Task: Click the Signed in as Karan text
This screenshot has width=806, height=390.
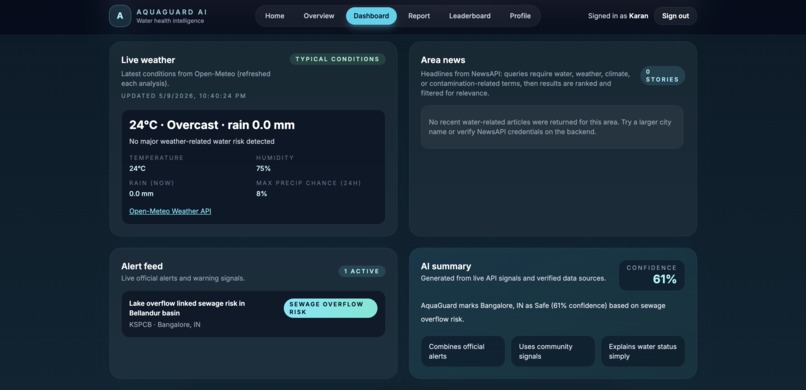Action: 618,16
